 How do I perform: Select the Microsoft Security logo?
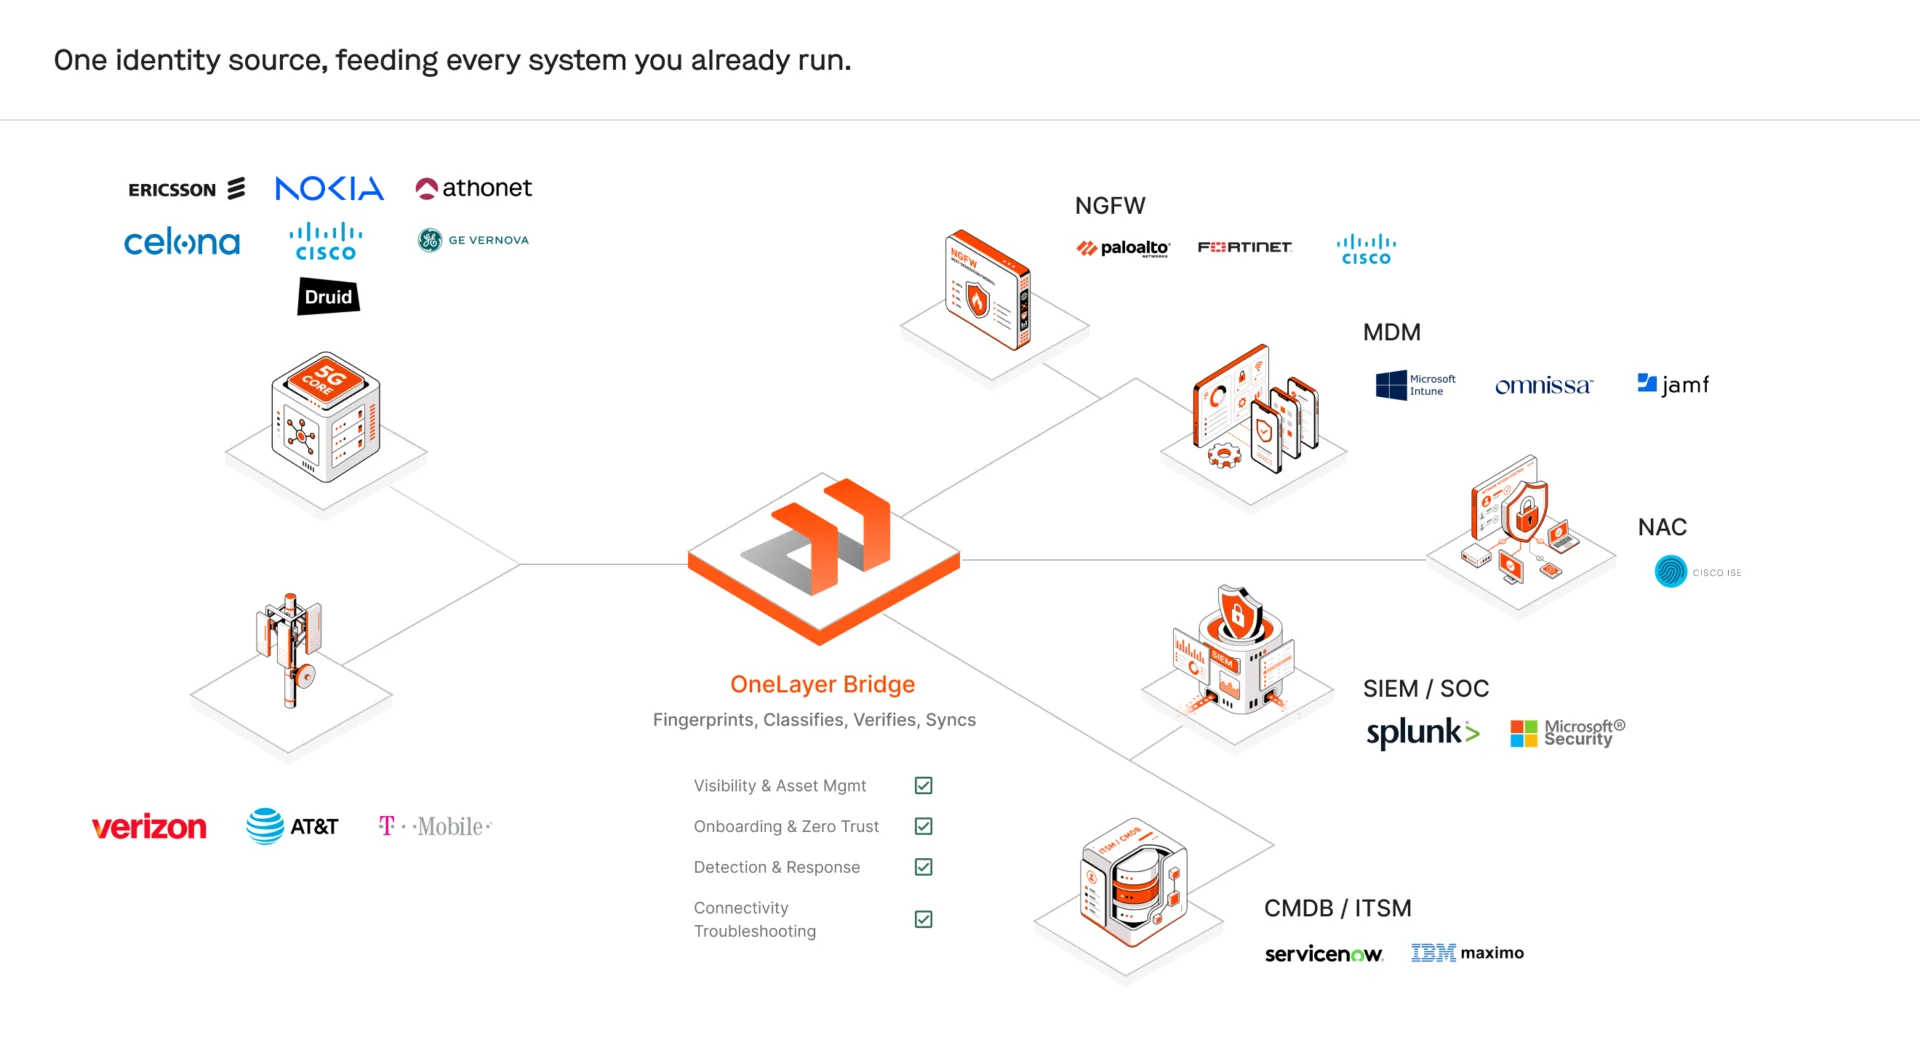tap(1568, 733)
